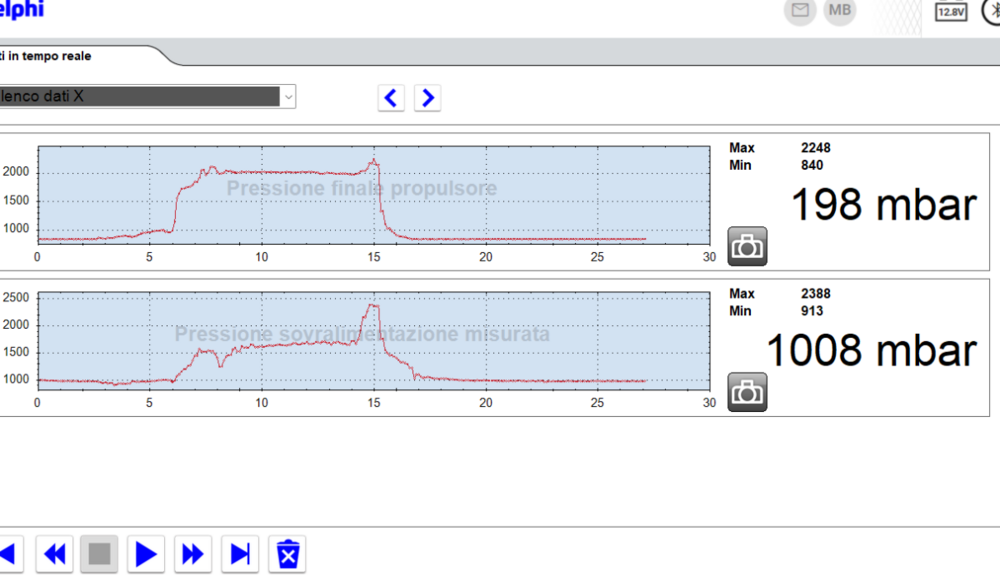Navigate to next page with right arrow

click(427, 97)
